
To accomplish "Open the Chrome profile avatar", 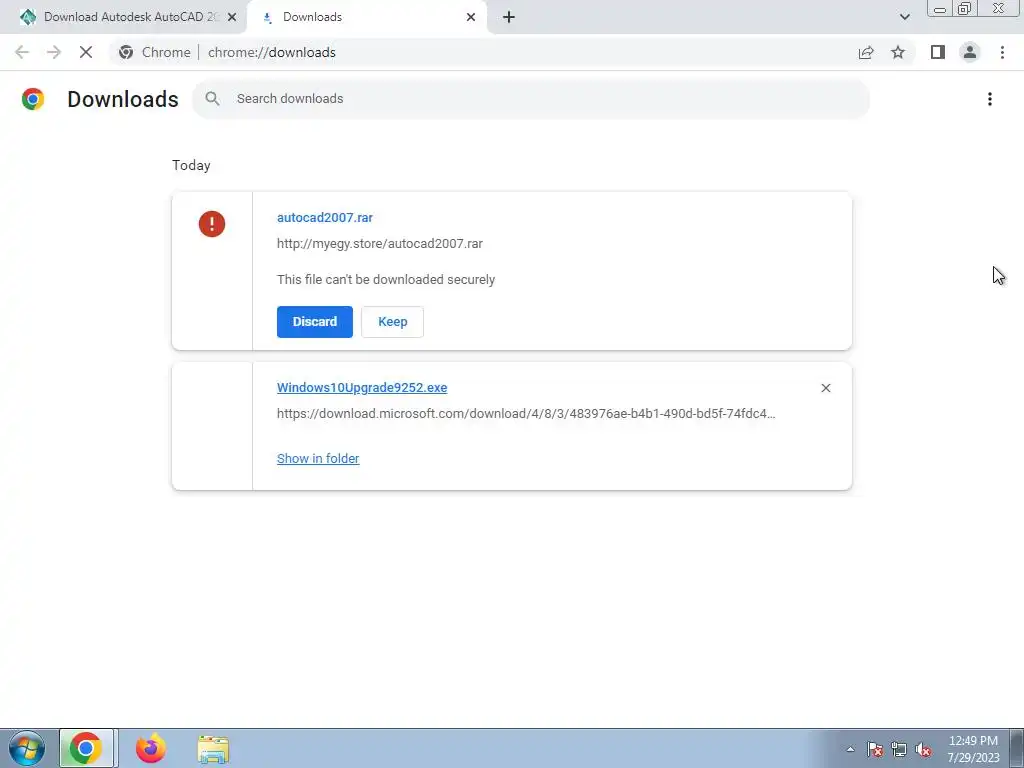I will pyautogui.click(x=970, y=52).
